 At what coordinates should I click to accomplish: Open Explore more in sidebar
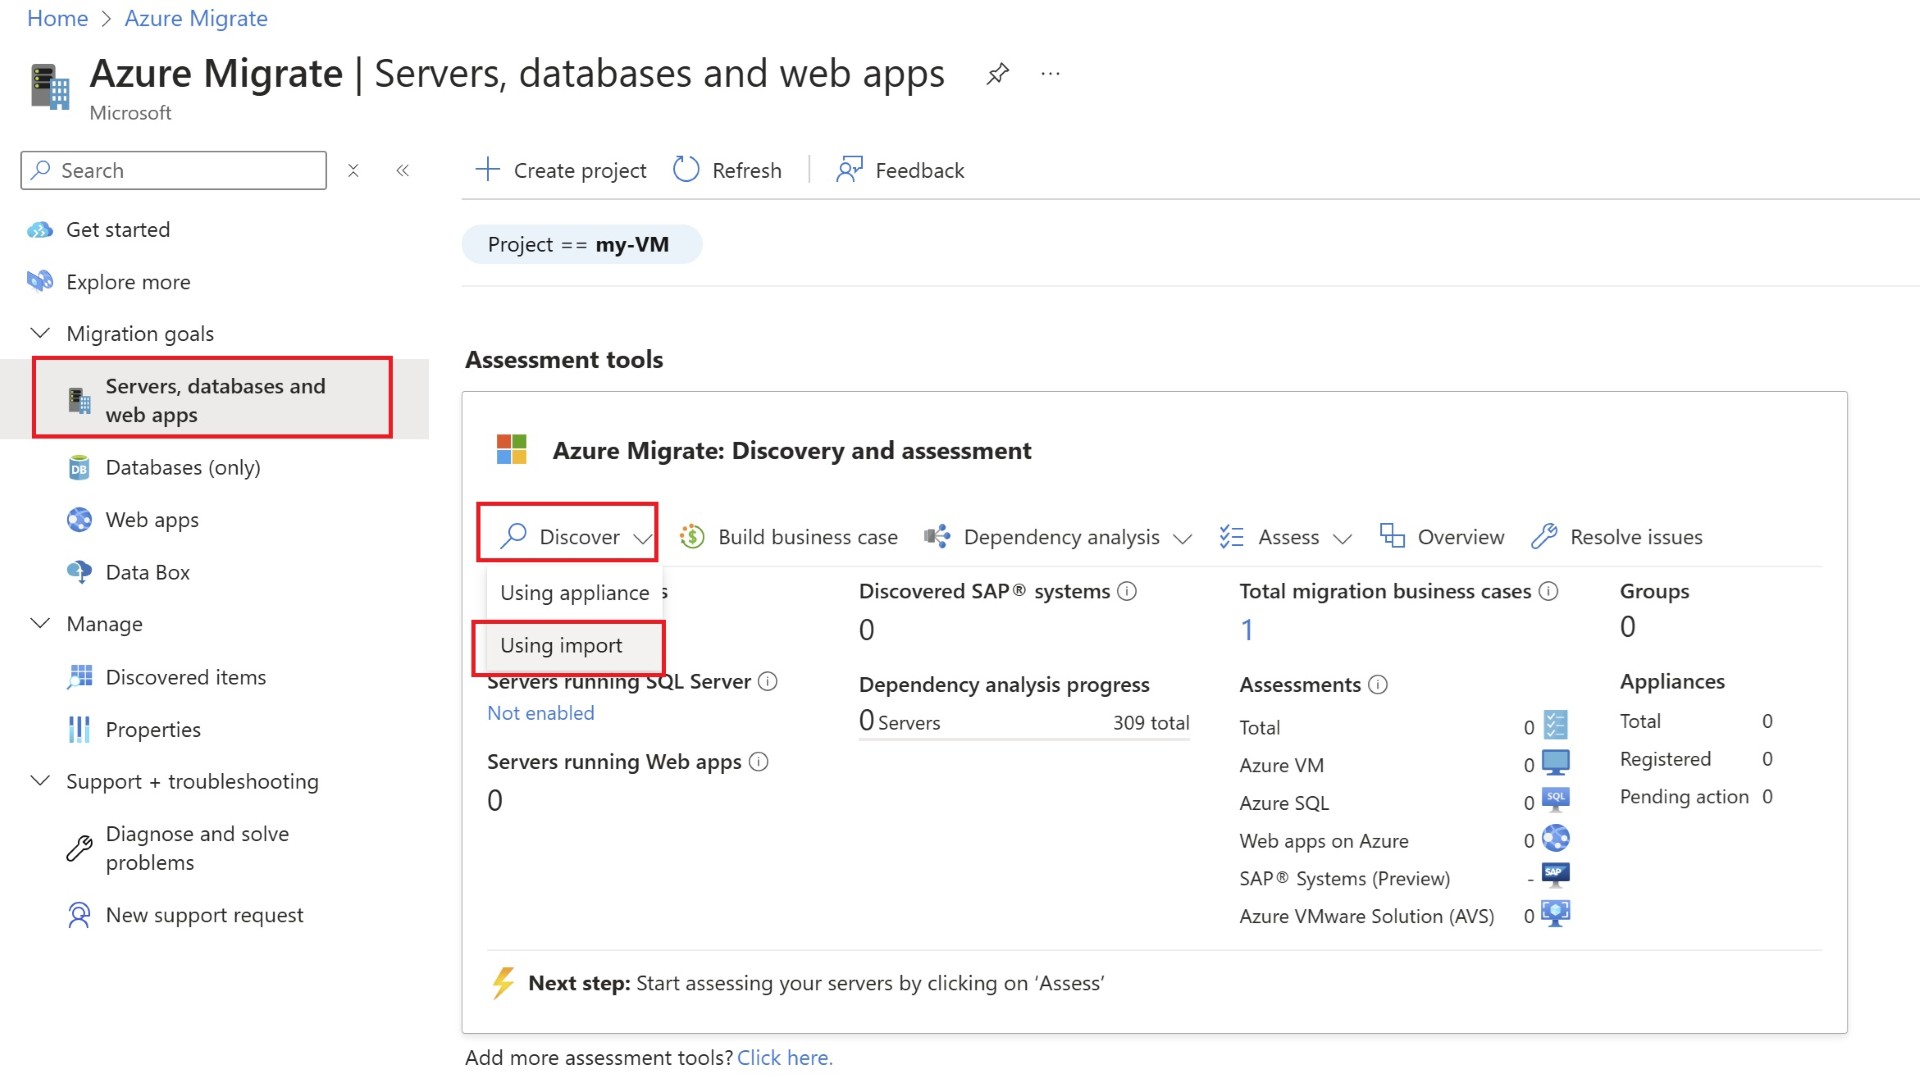128,282
